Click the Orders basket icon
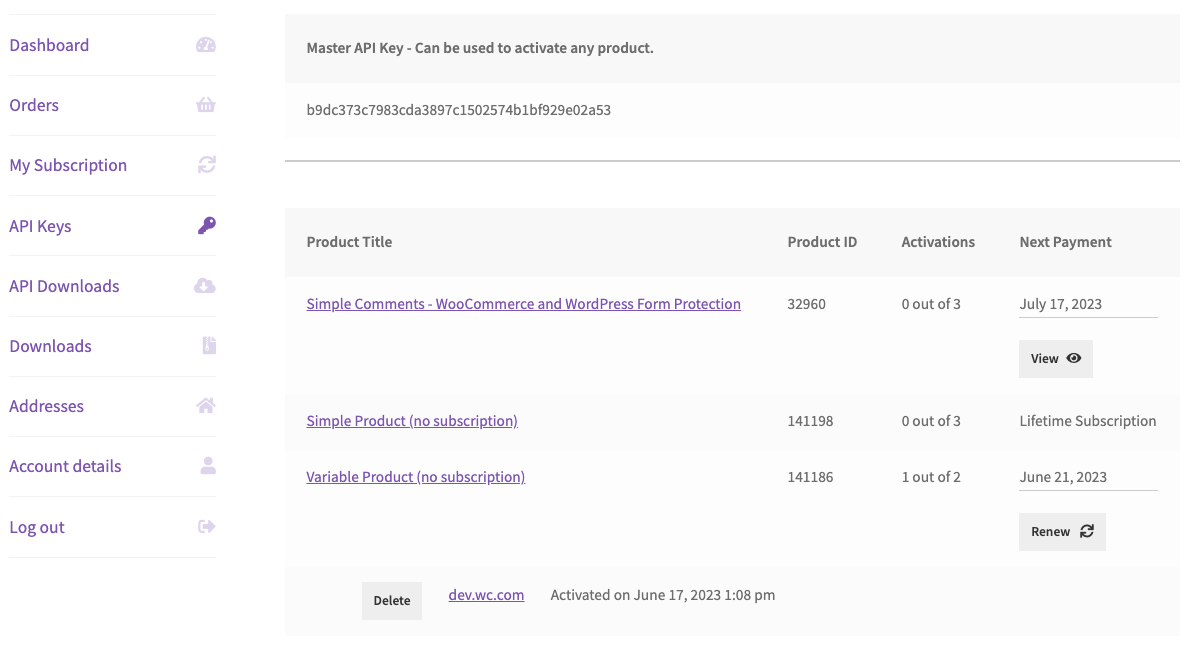1191x648 pixels. tap(206, 105)
